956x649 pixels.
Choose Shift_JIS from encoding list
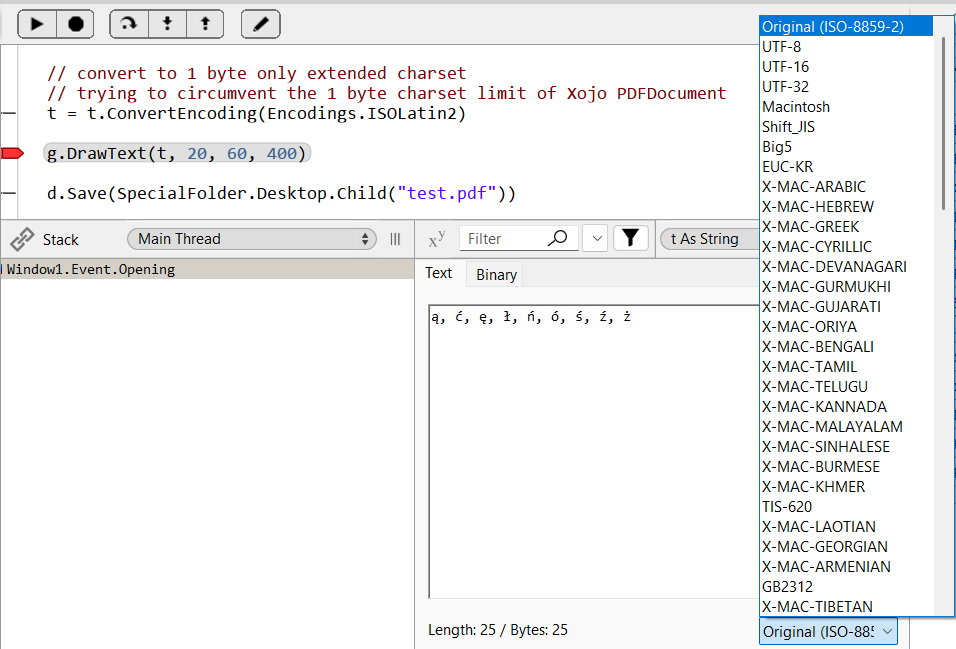pyautogui.click(x=846, y=127)
